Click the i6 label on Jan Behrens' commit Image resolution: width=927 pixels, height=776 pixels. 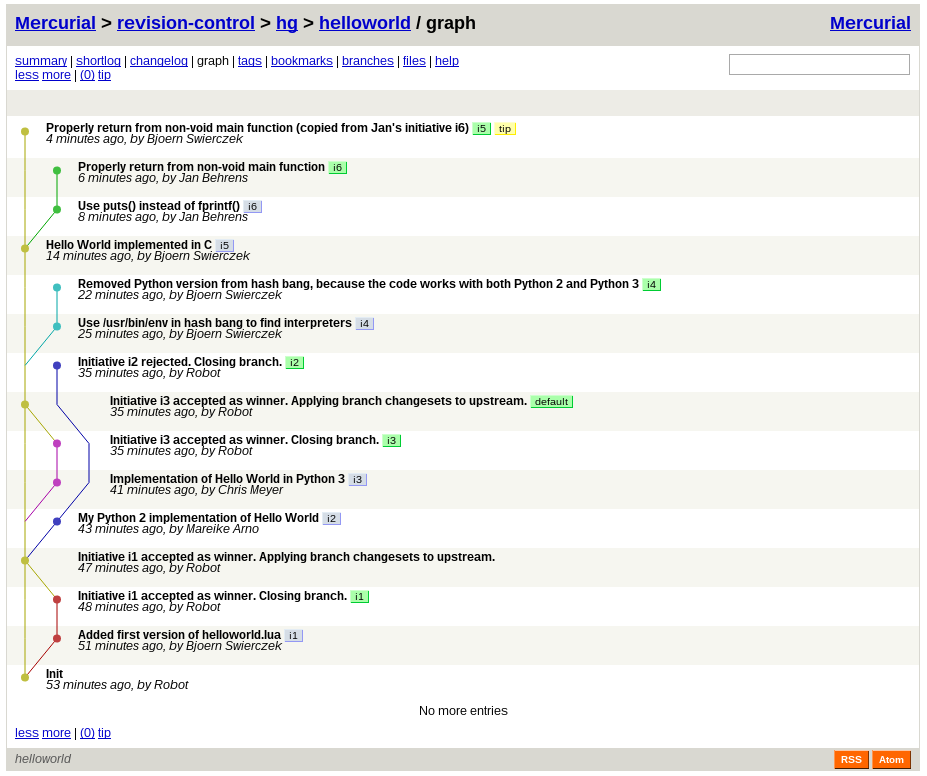(337, 167)
